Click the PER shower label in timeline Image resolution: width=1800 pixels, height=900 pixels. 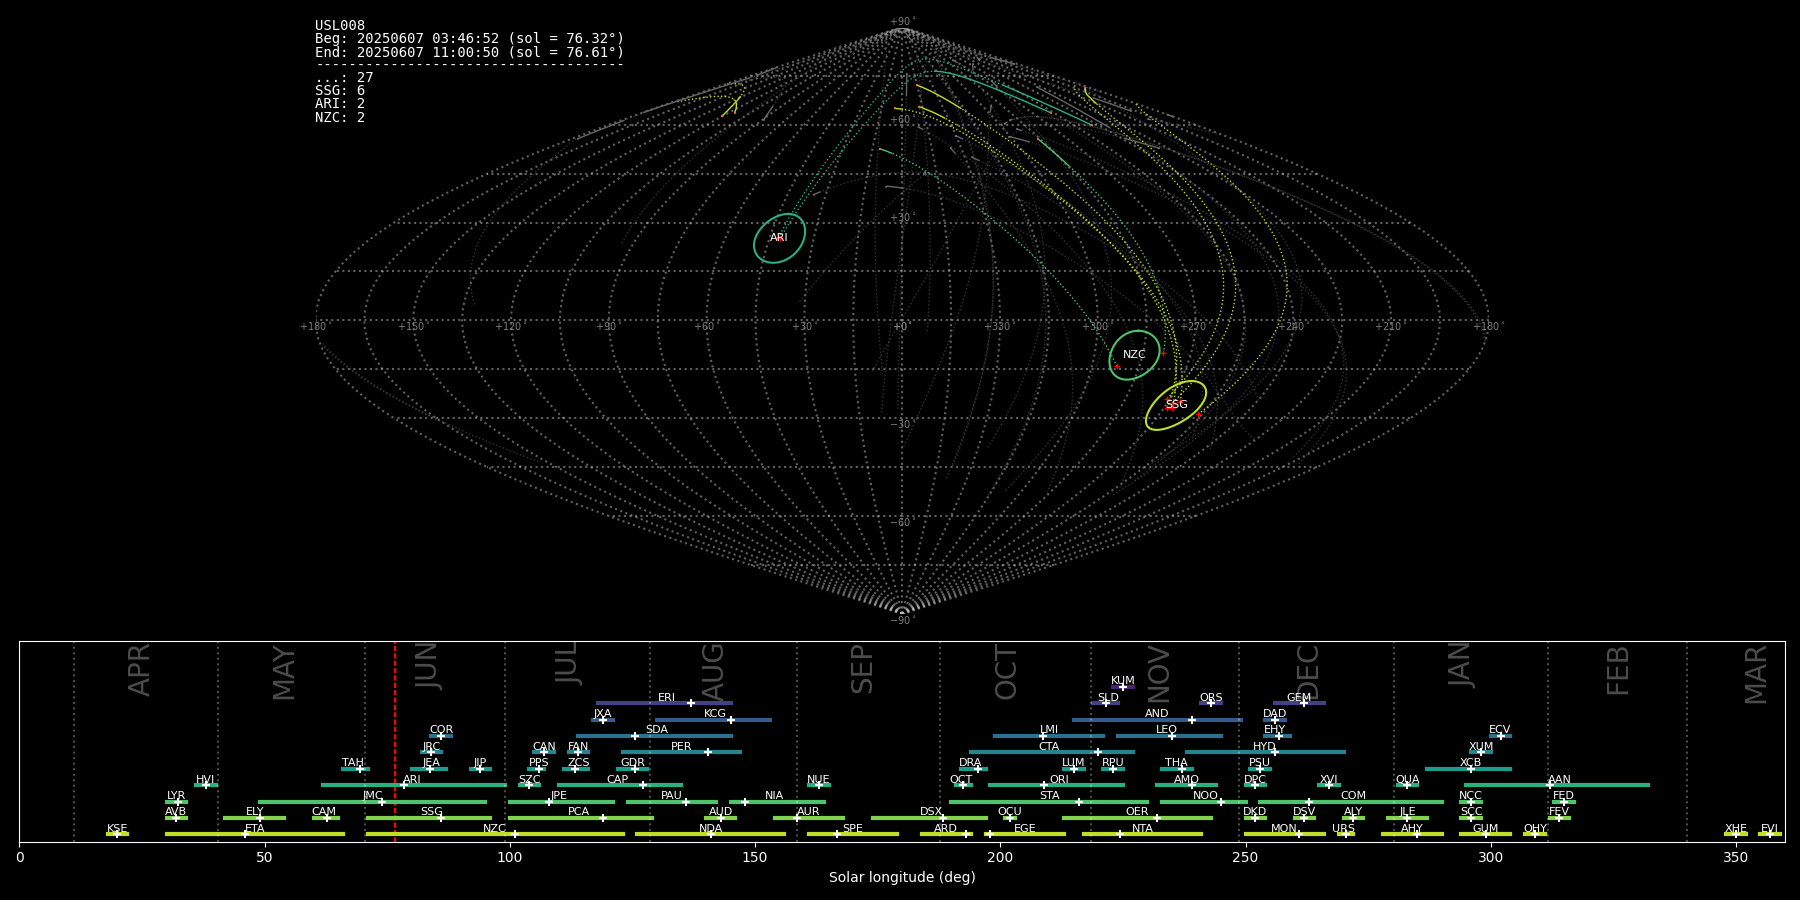681,747
